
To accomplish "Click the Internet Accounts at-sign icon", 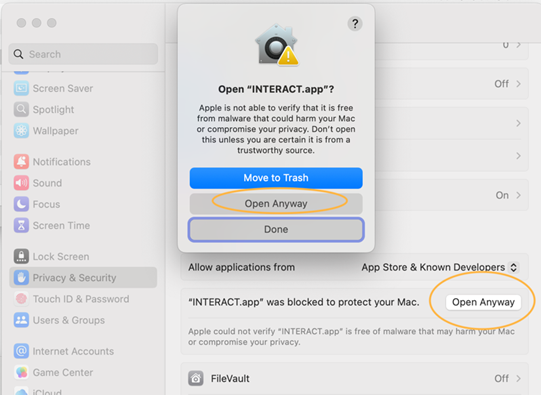I will tap(21, 351).
